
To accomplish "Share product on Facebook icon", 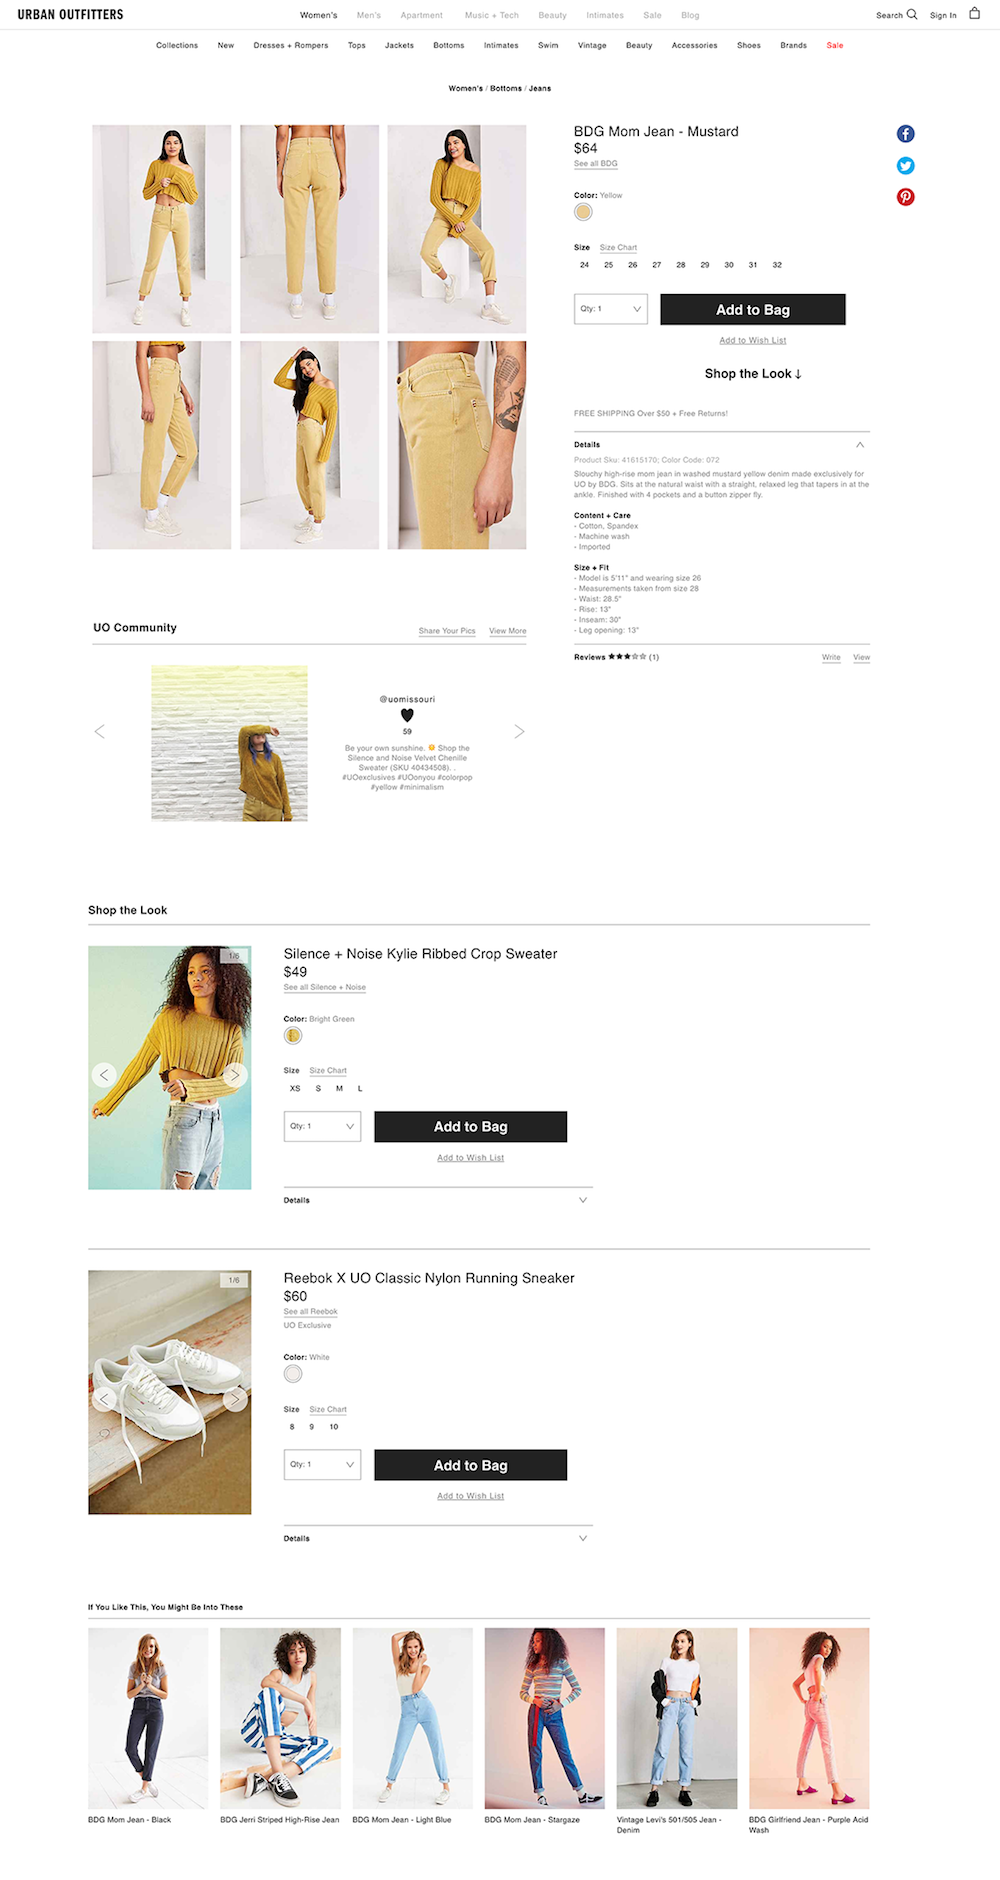I will pyautogui.click(x=905, y=134).
